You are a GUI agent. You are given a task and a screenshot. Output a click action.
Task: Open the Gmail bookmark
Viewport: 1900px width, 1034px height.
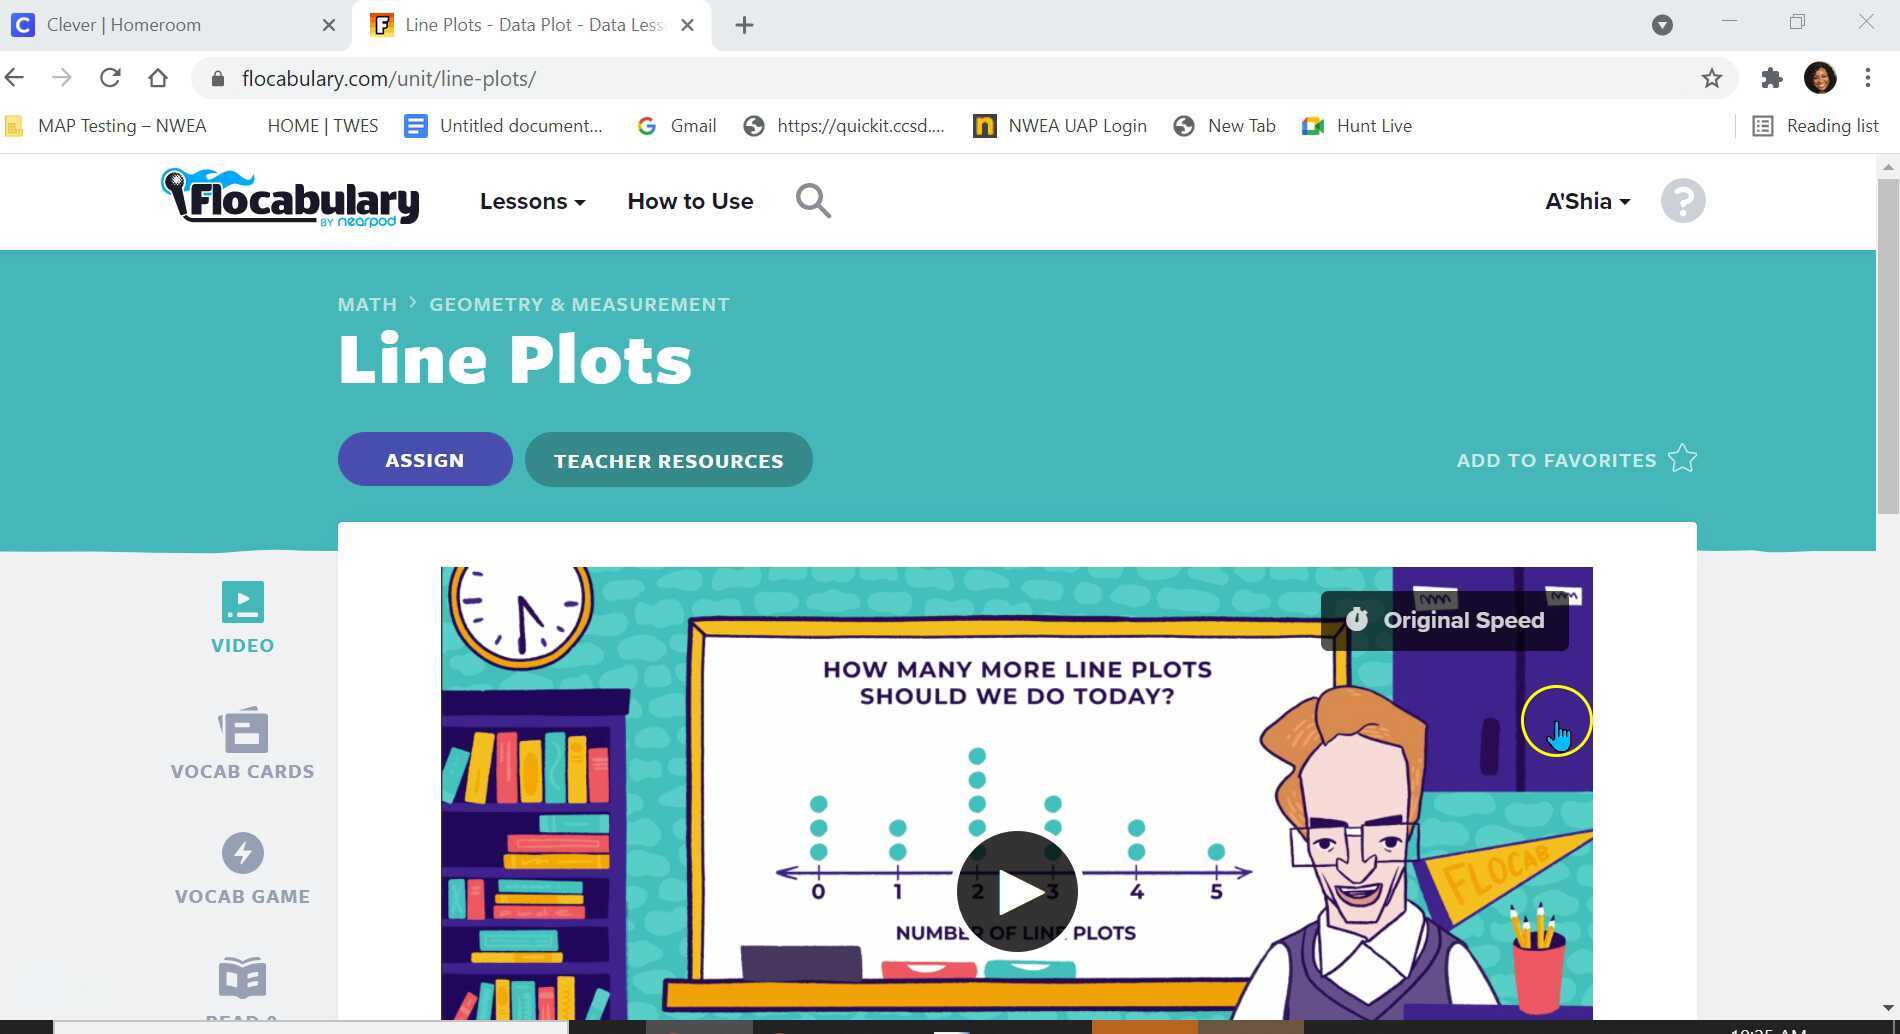(676, 125)
